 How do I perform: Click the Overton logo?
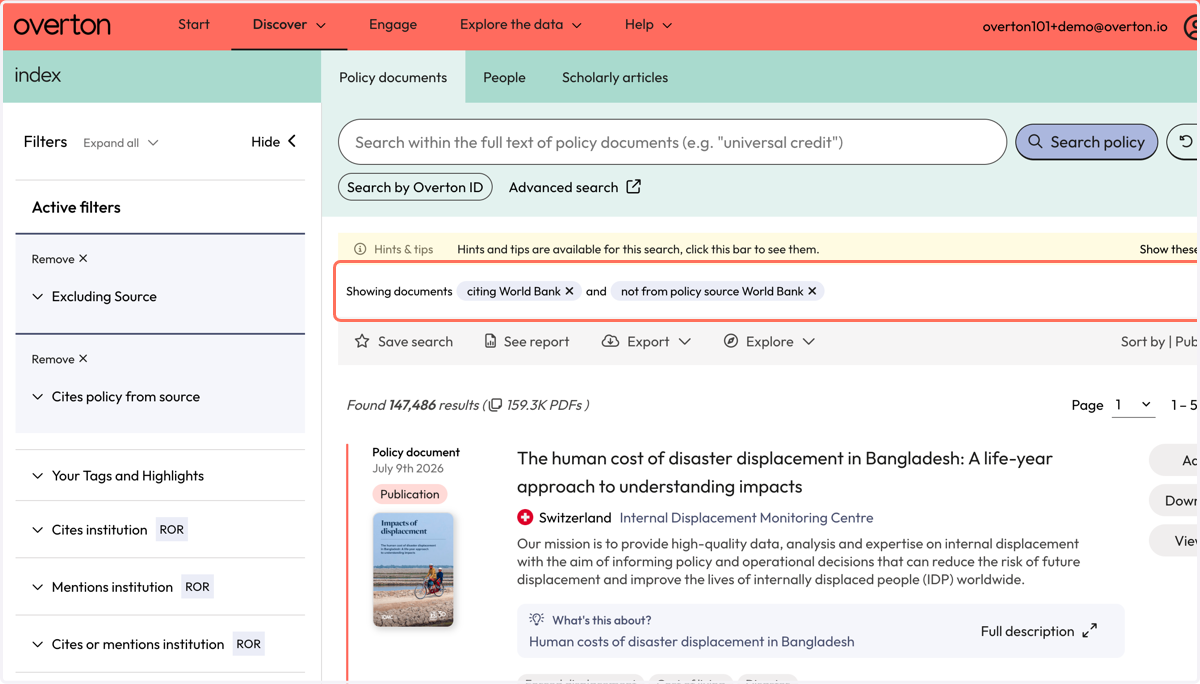(62, 25)
